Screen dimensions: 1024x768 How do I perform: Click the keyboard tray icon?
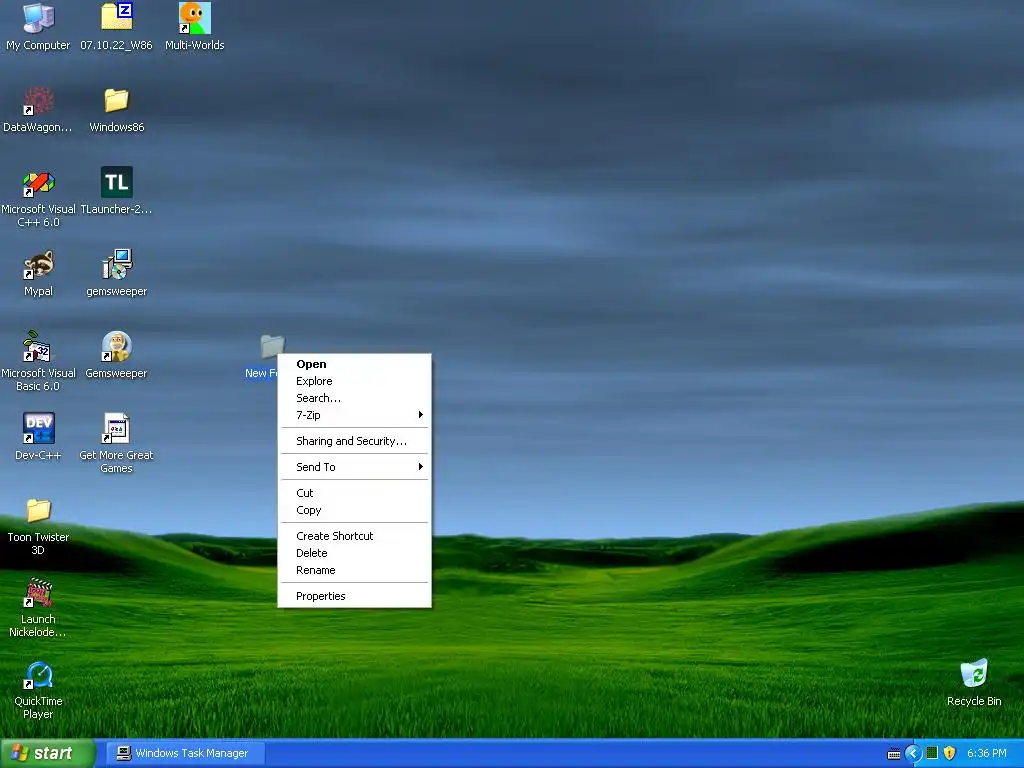[x=893, y=754]
